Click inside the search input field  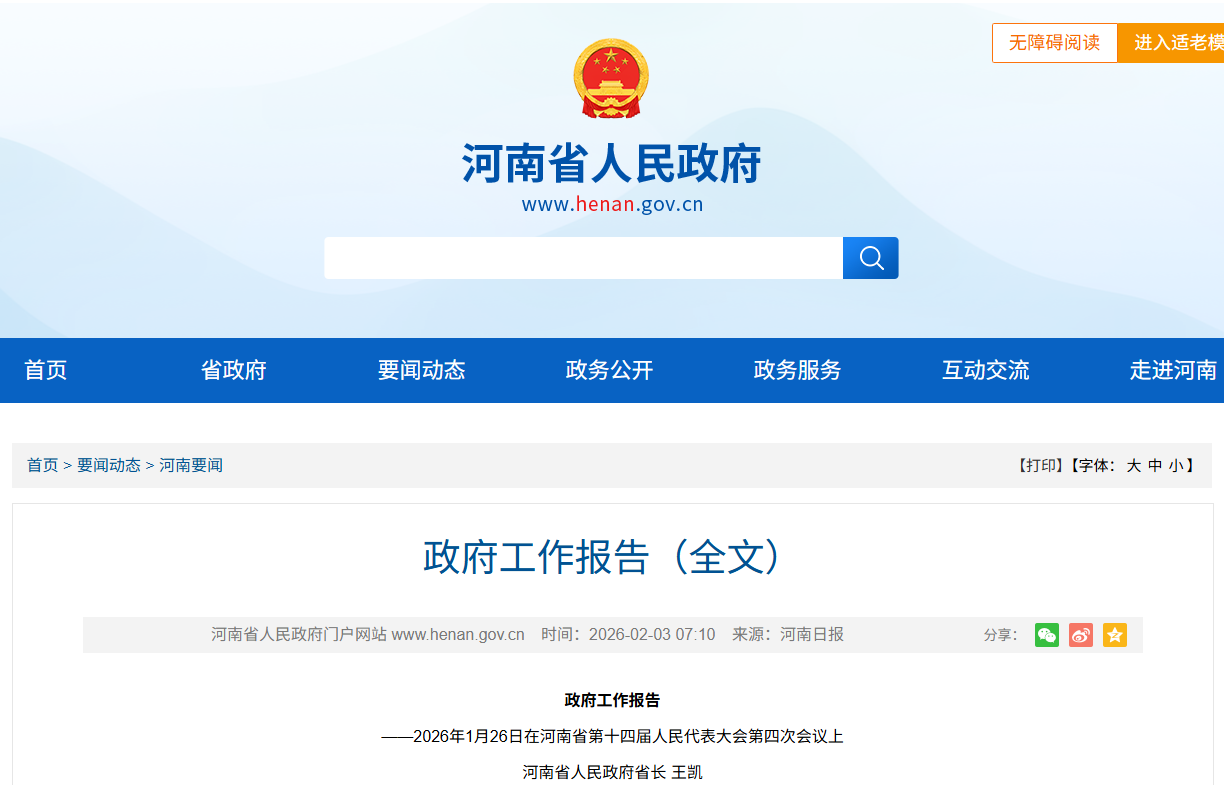click(583, 258)
